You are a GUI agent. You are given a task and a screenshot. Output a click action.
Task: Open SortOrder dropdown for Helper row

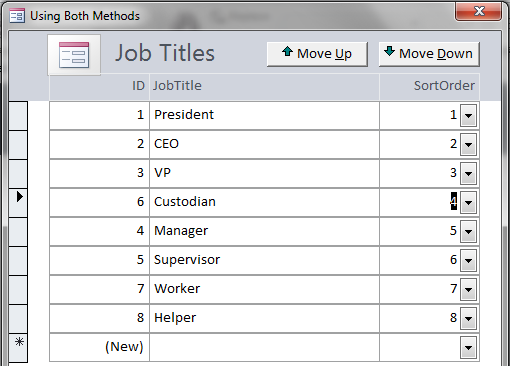pos(468,318)
